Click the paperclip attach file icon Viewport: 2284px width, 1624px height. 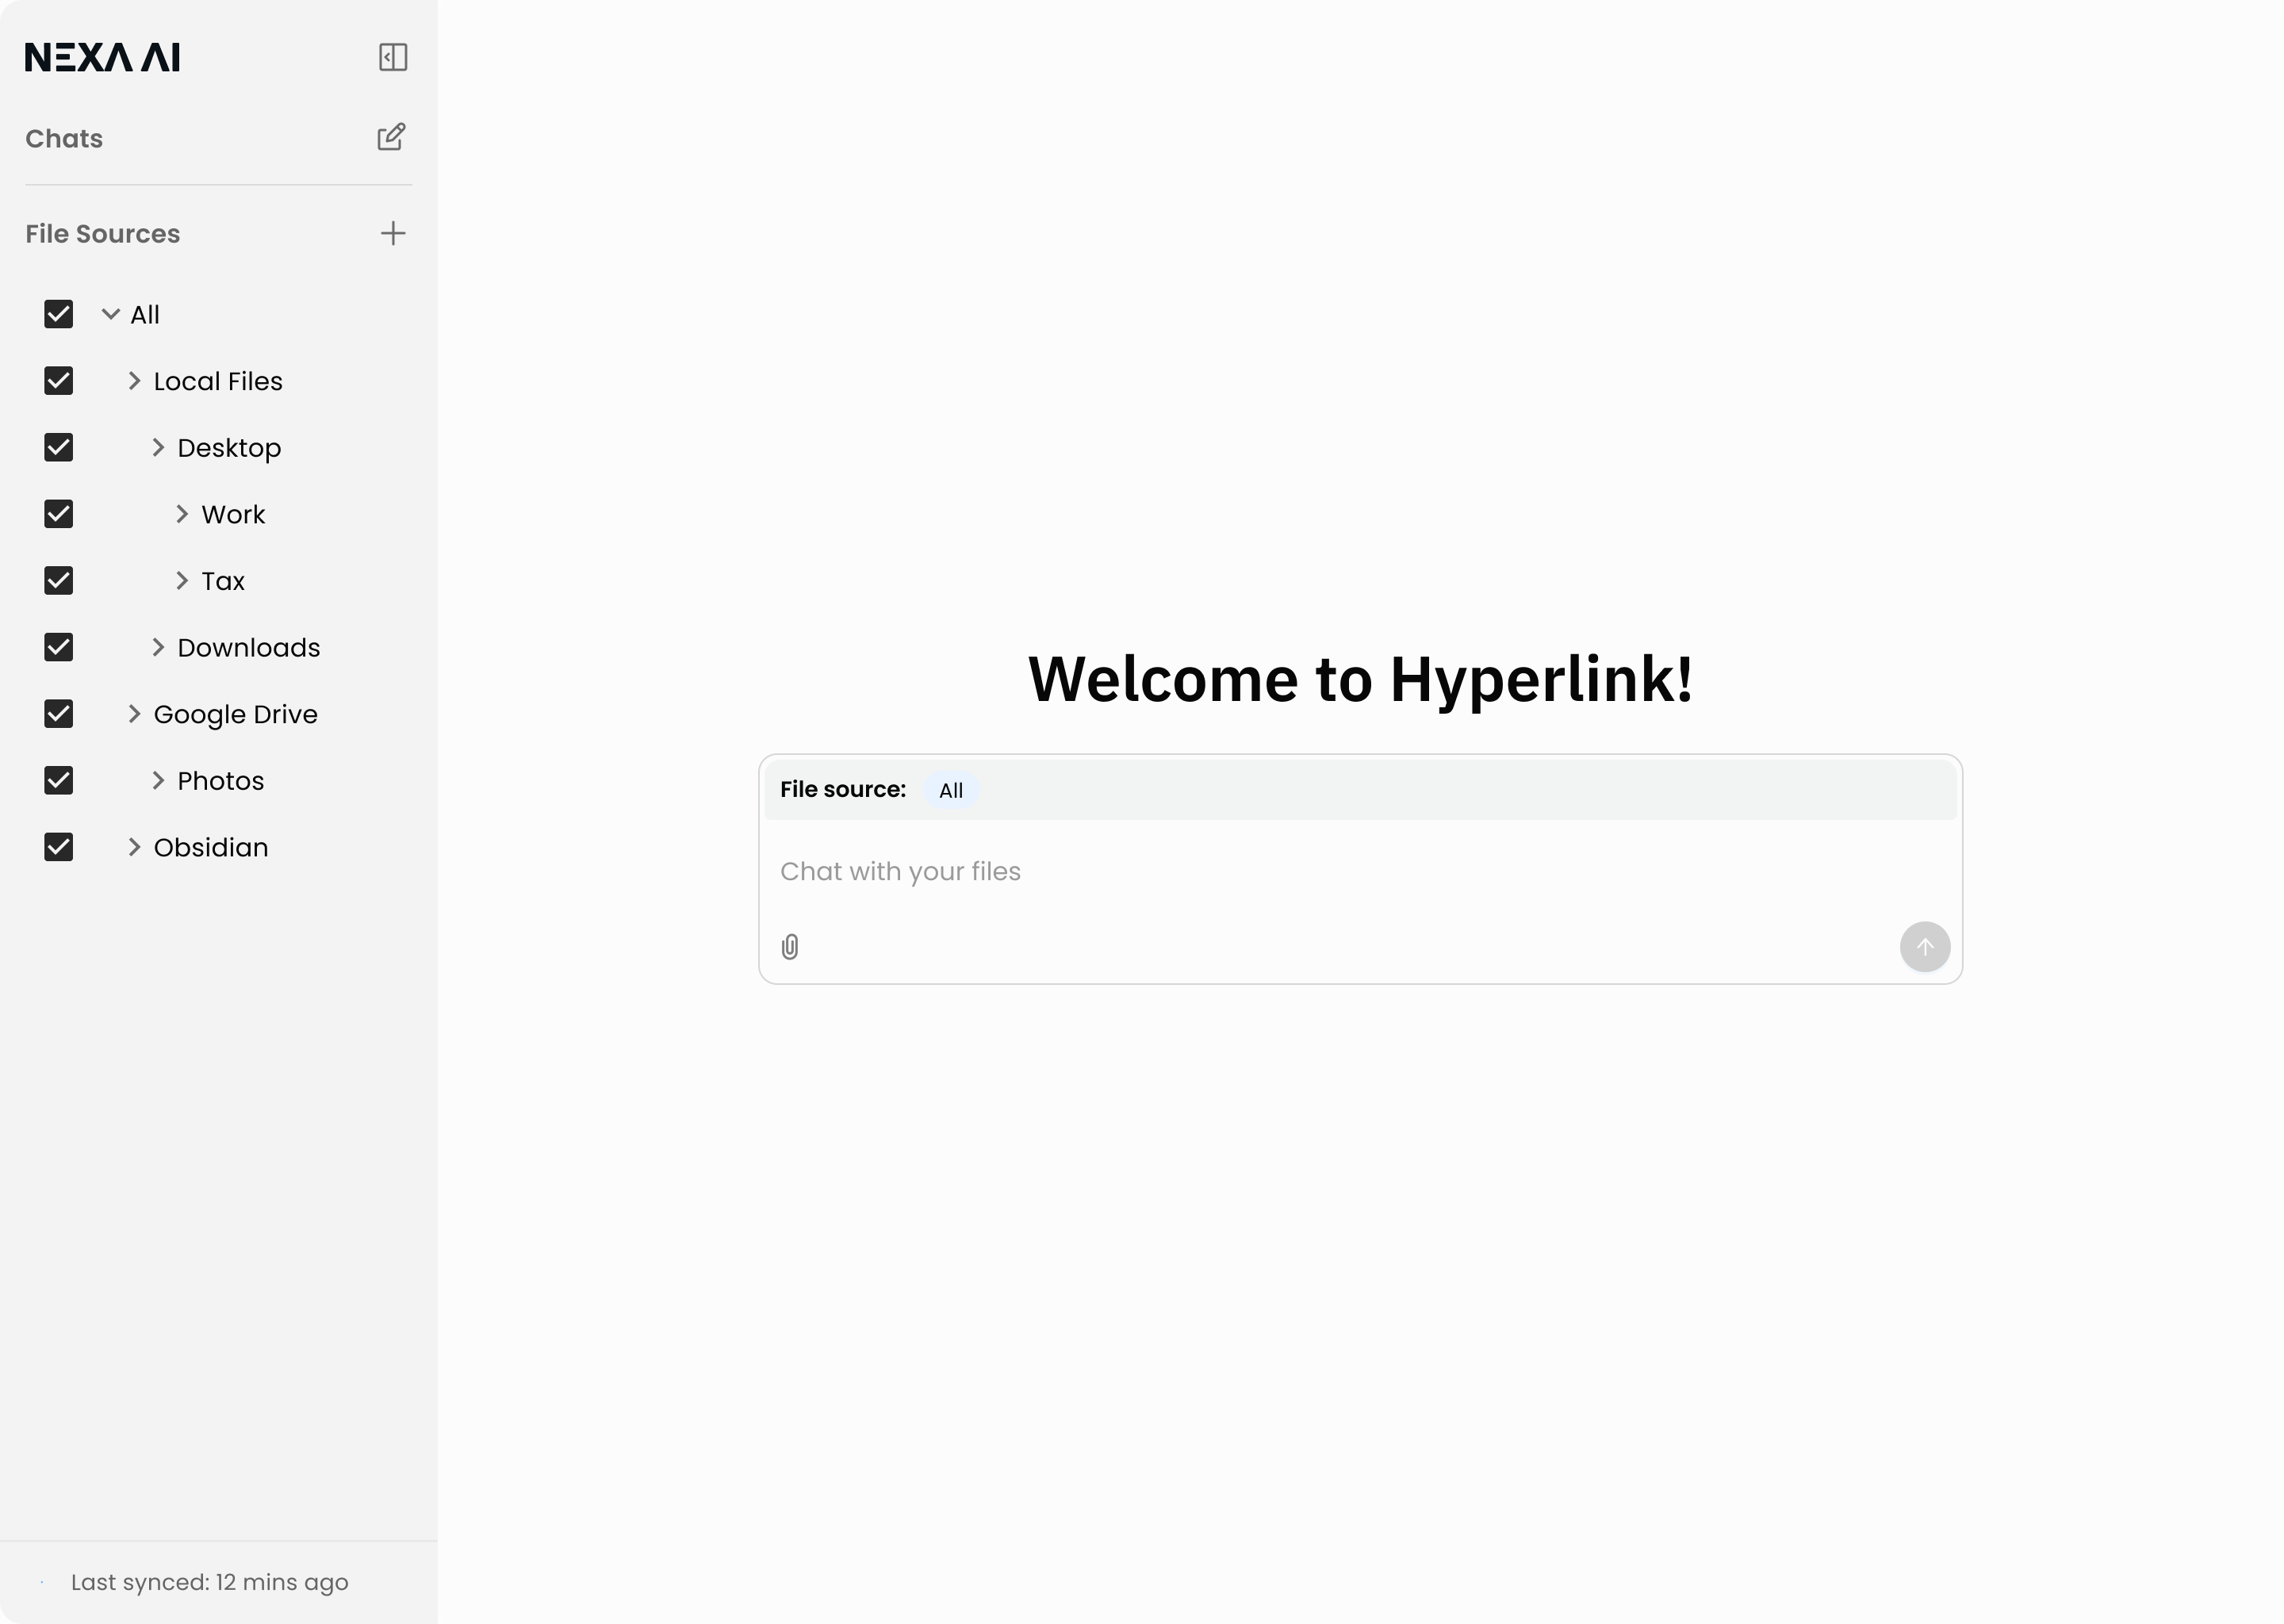[x=790, y=947]
